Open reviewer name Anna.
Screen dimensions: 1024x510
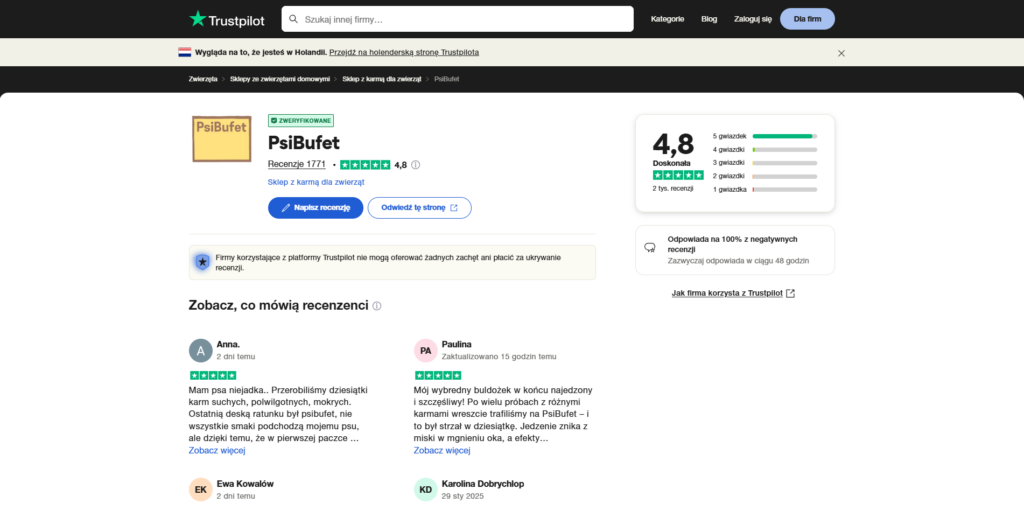228,344
